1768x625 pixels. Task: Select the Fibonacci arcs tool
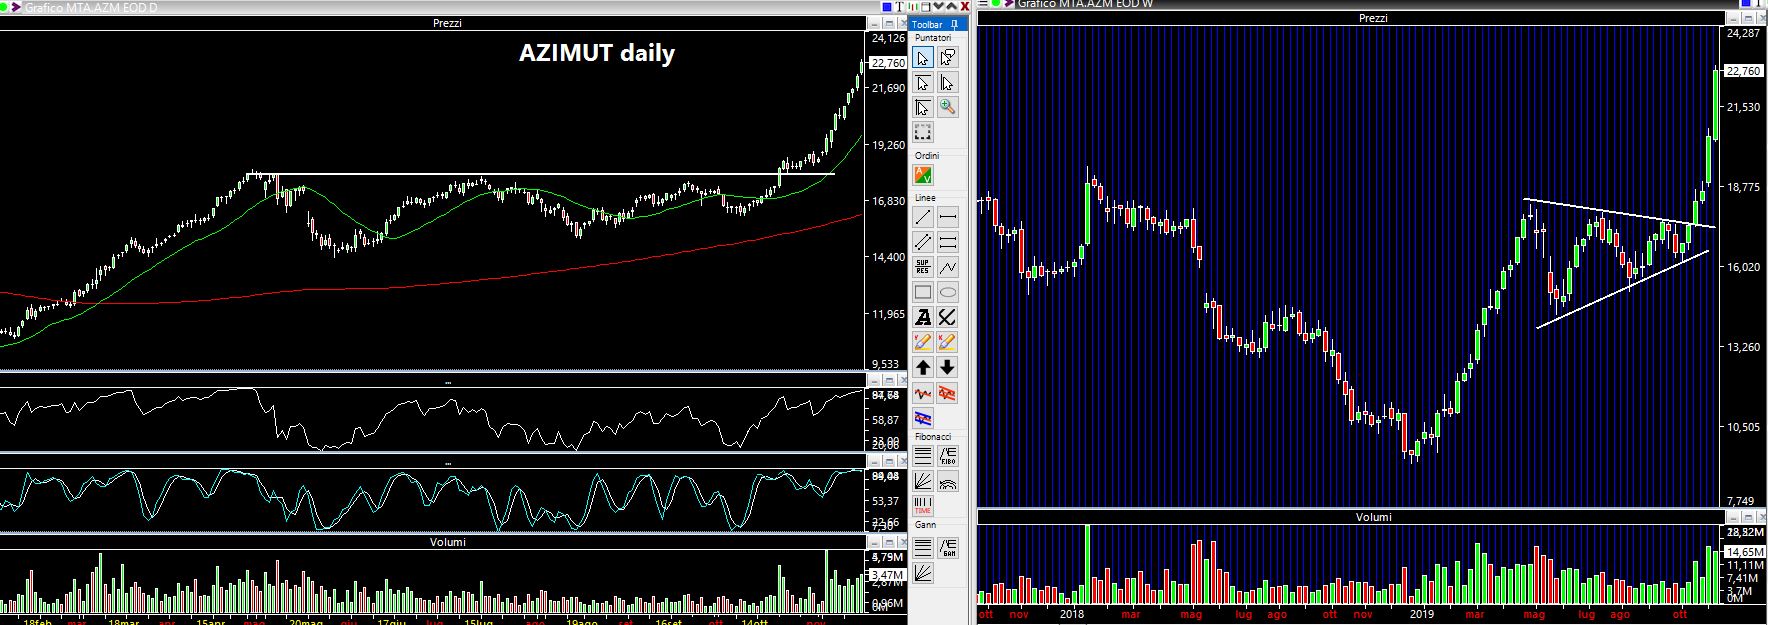pyautogui.click(x=947, y=482)
